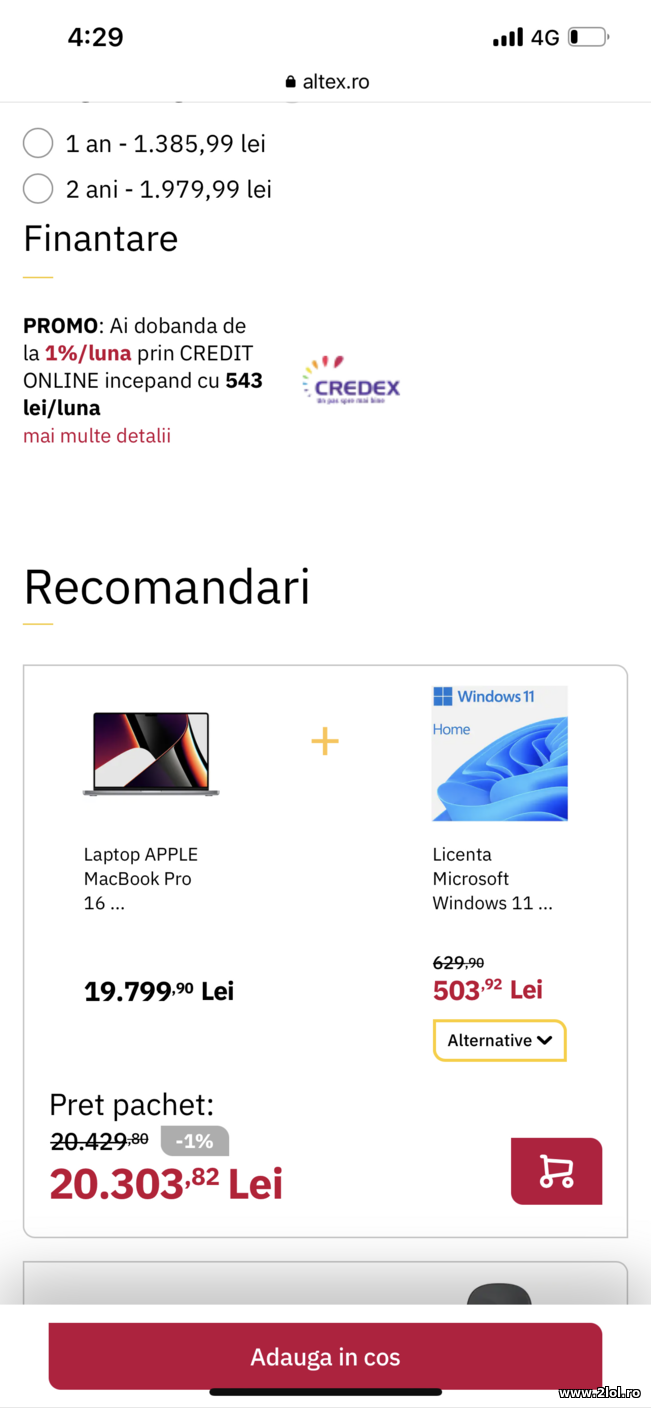Tap the MacBook Pro 16 product thumbnail
The height and width of the screenshot is (1408, 651).
point(150,754)
